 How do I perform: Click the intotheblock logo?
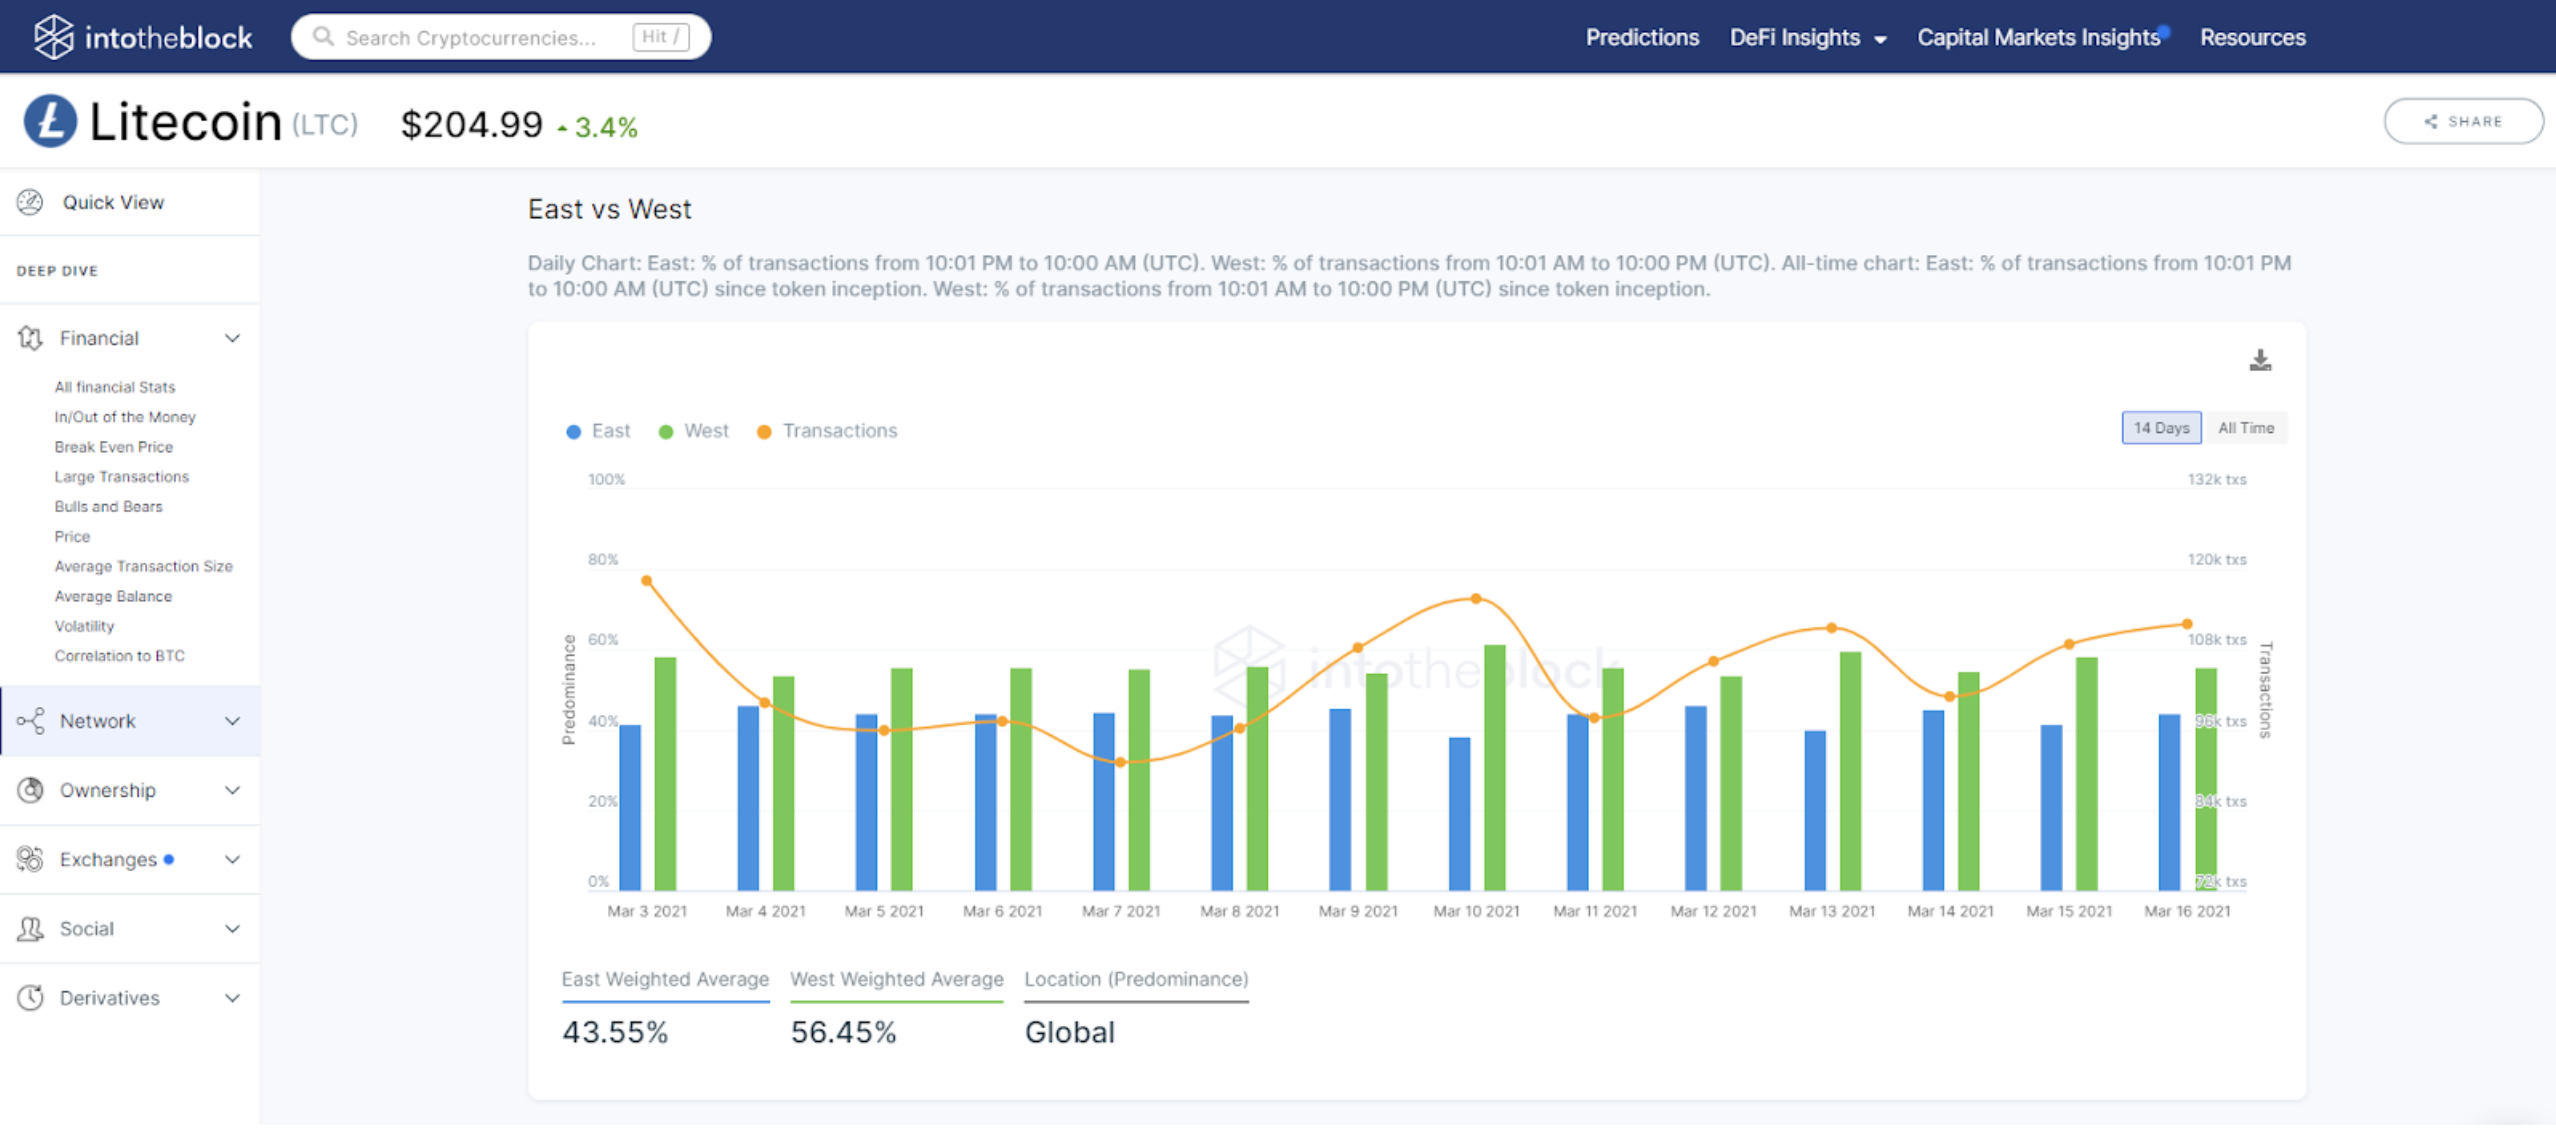click(x=143, y=37)
